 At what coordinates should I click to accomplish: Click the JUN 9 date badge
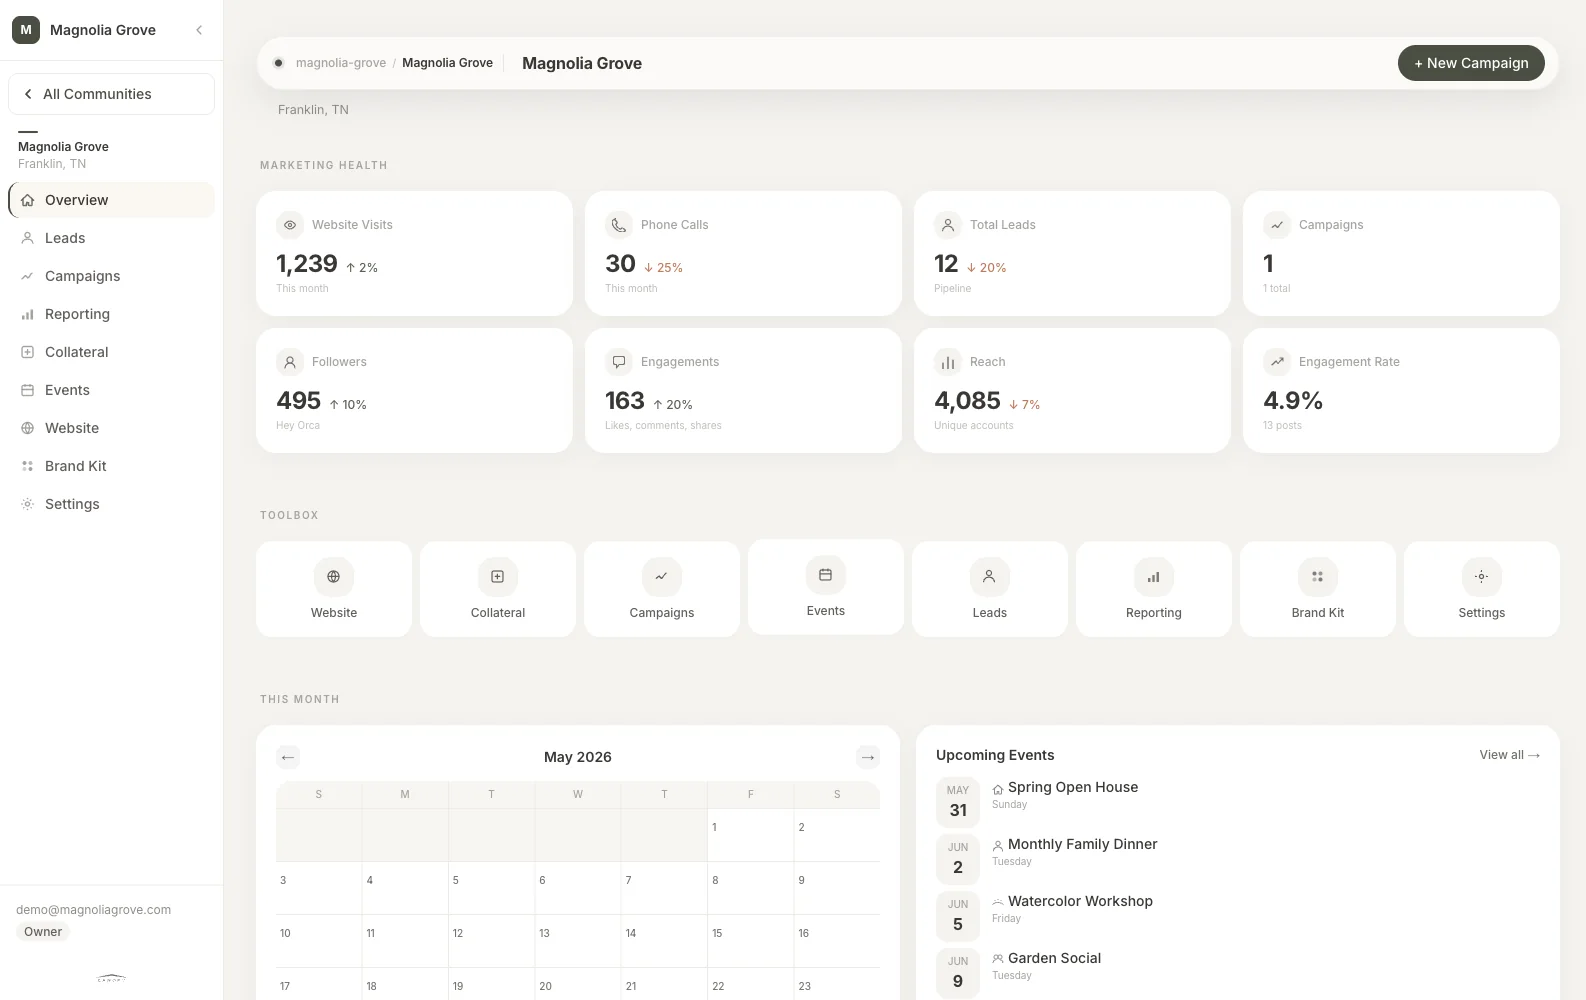958,973
